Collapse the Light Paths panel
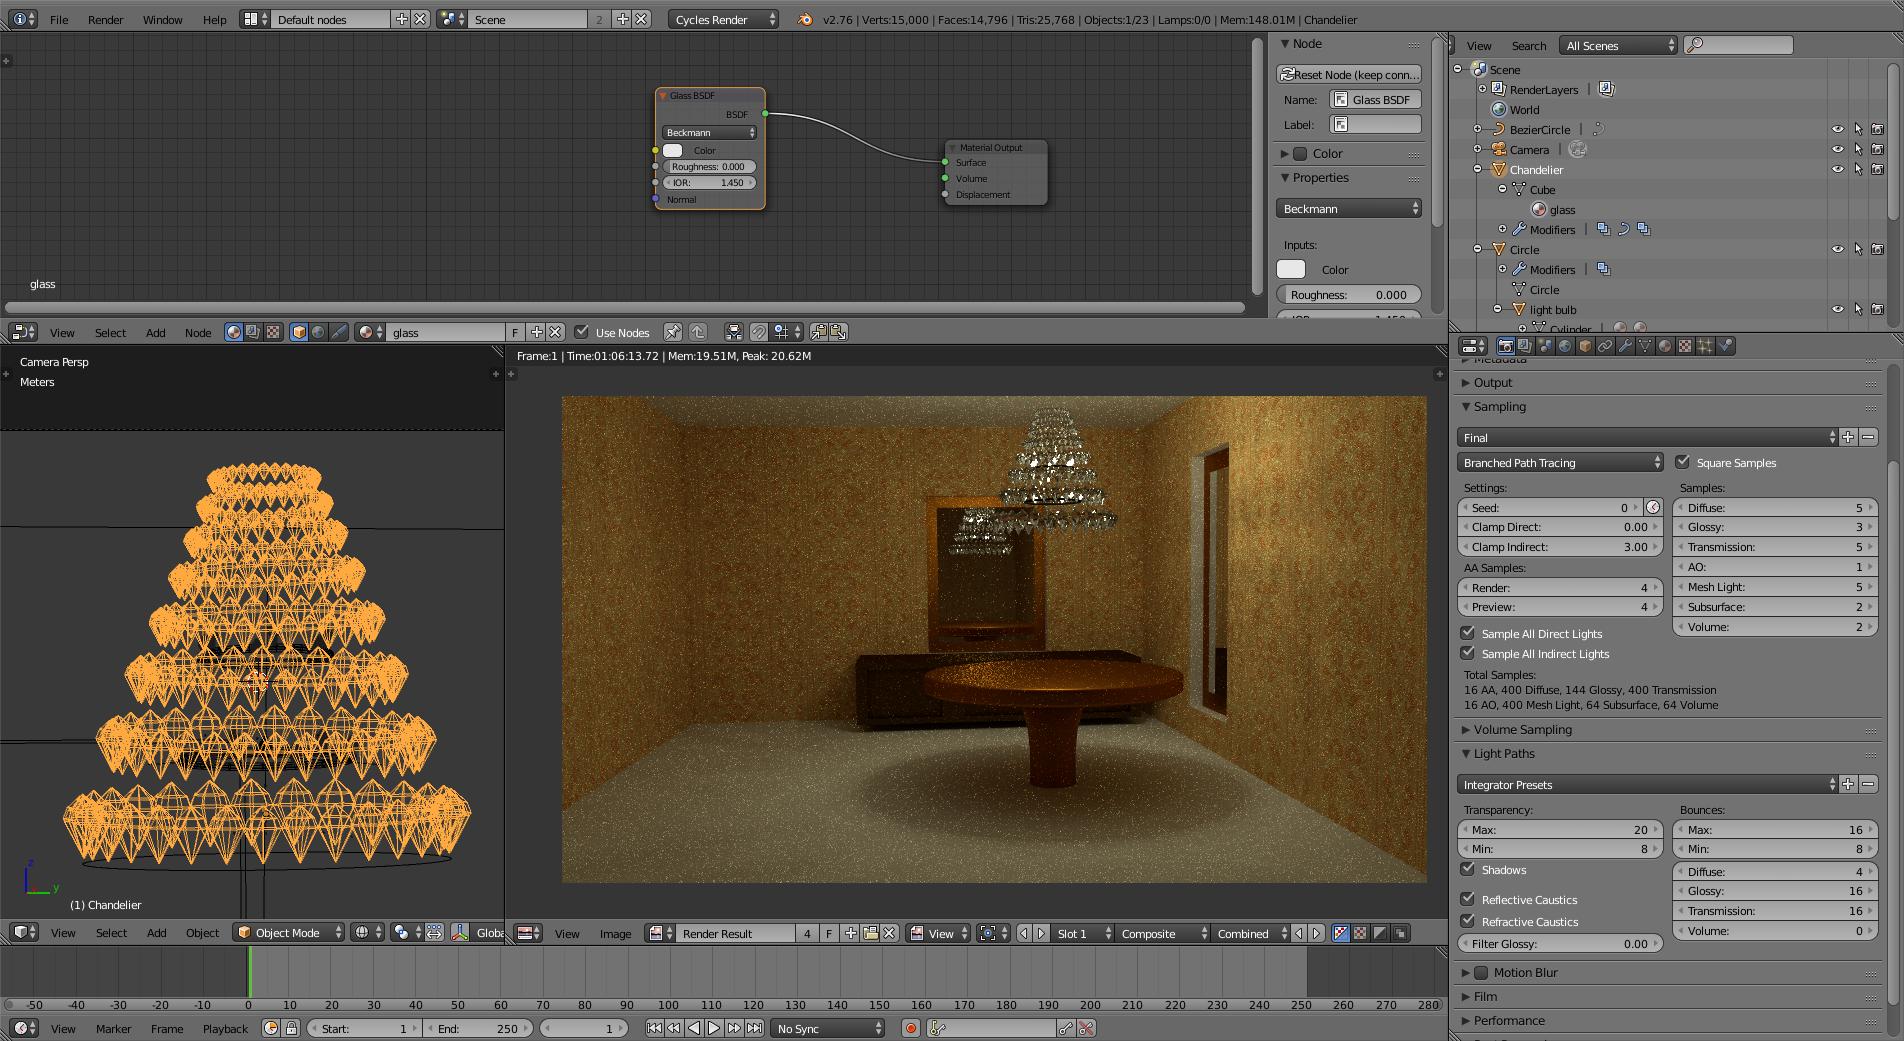The image size is (1904, 1041). pos(1504,753)
